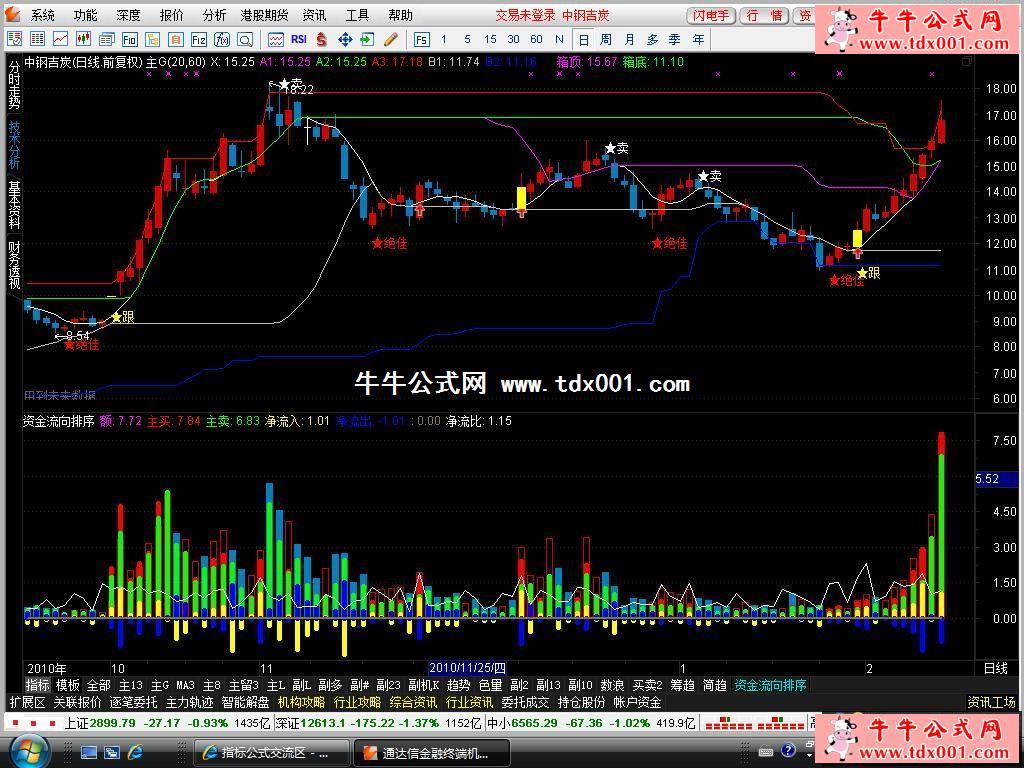
Task: Open 主力轨迹 panel
Action: [x=189, y=703]
